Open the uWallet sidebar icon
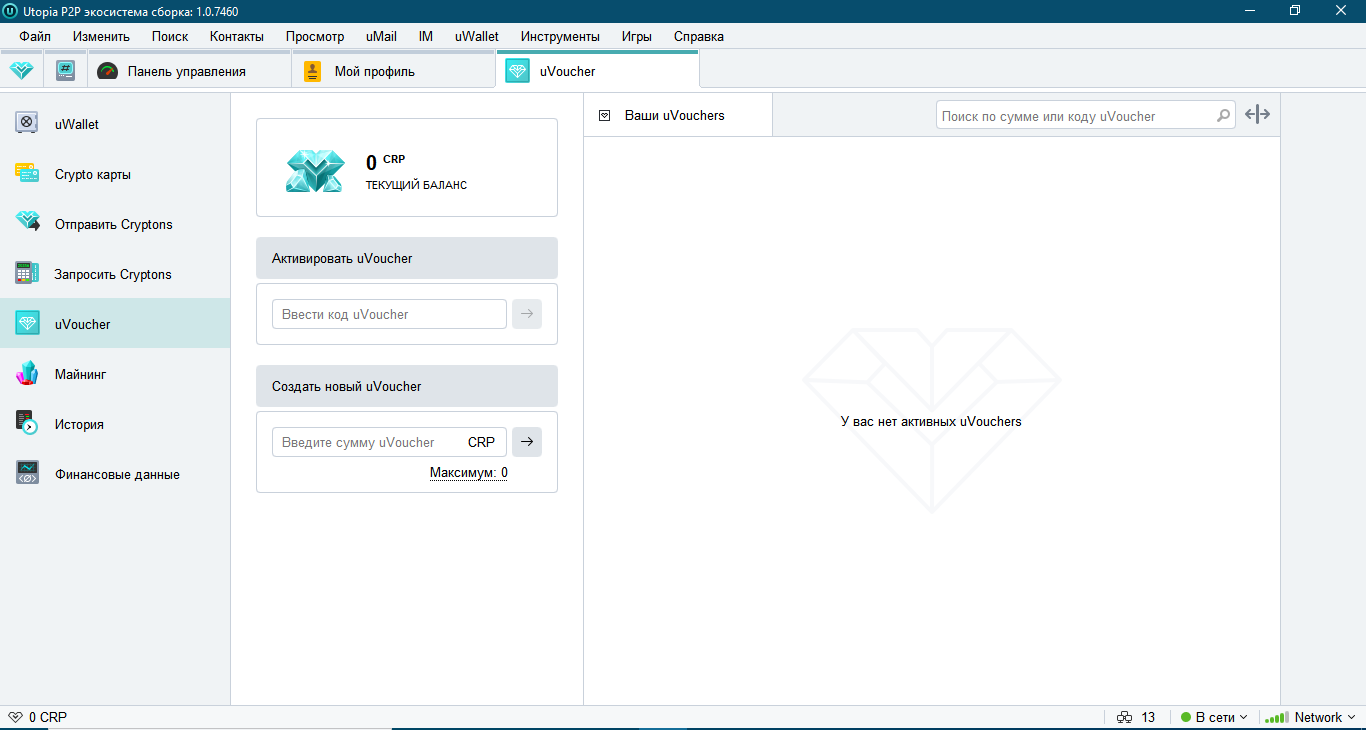Image resolution: width=1366 pixels, height=730 pixels. 27,123
